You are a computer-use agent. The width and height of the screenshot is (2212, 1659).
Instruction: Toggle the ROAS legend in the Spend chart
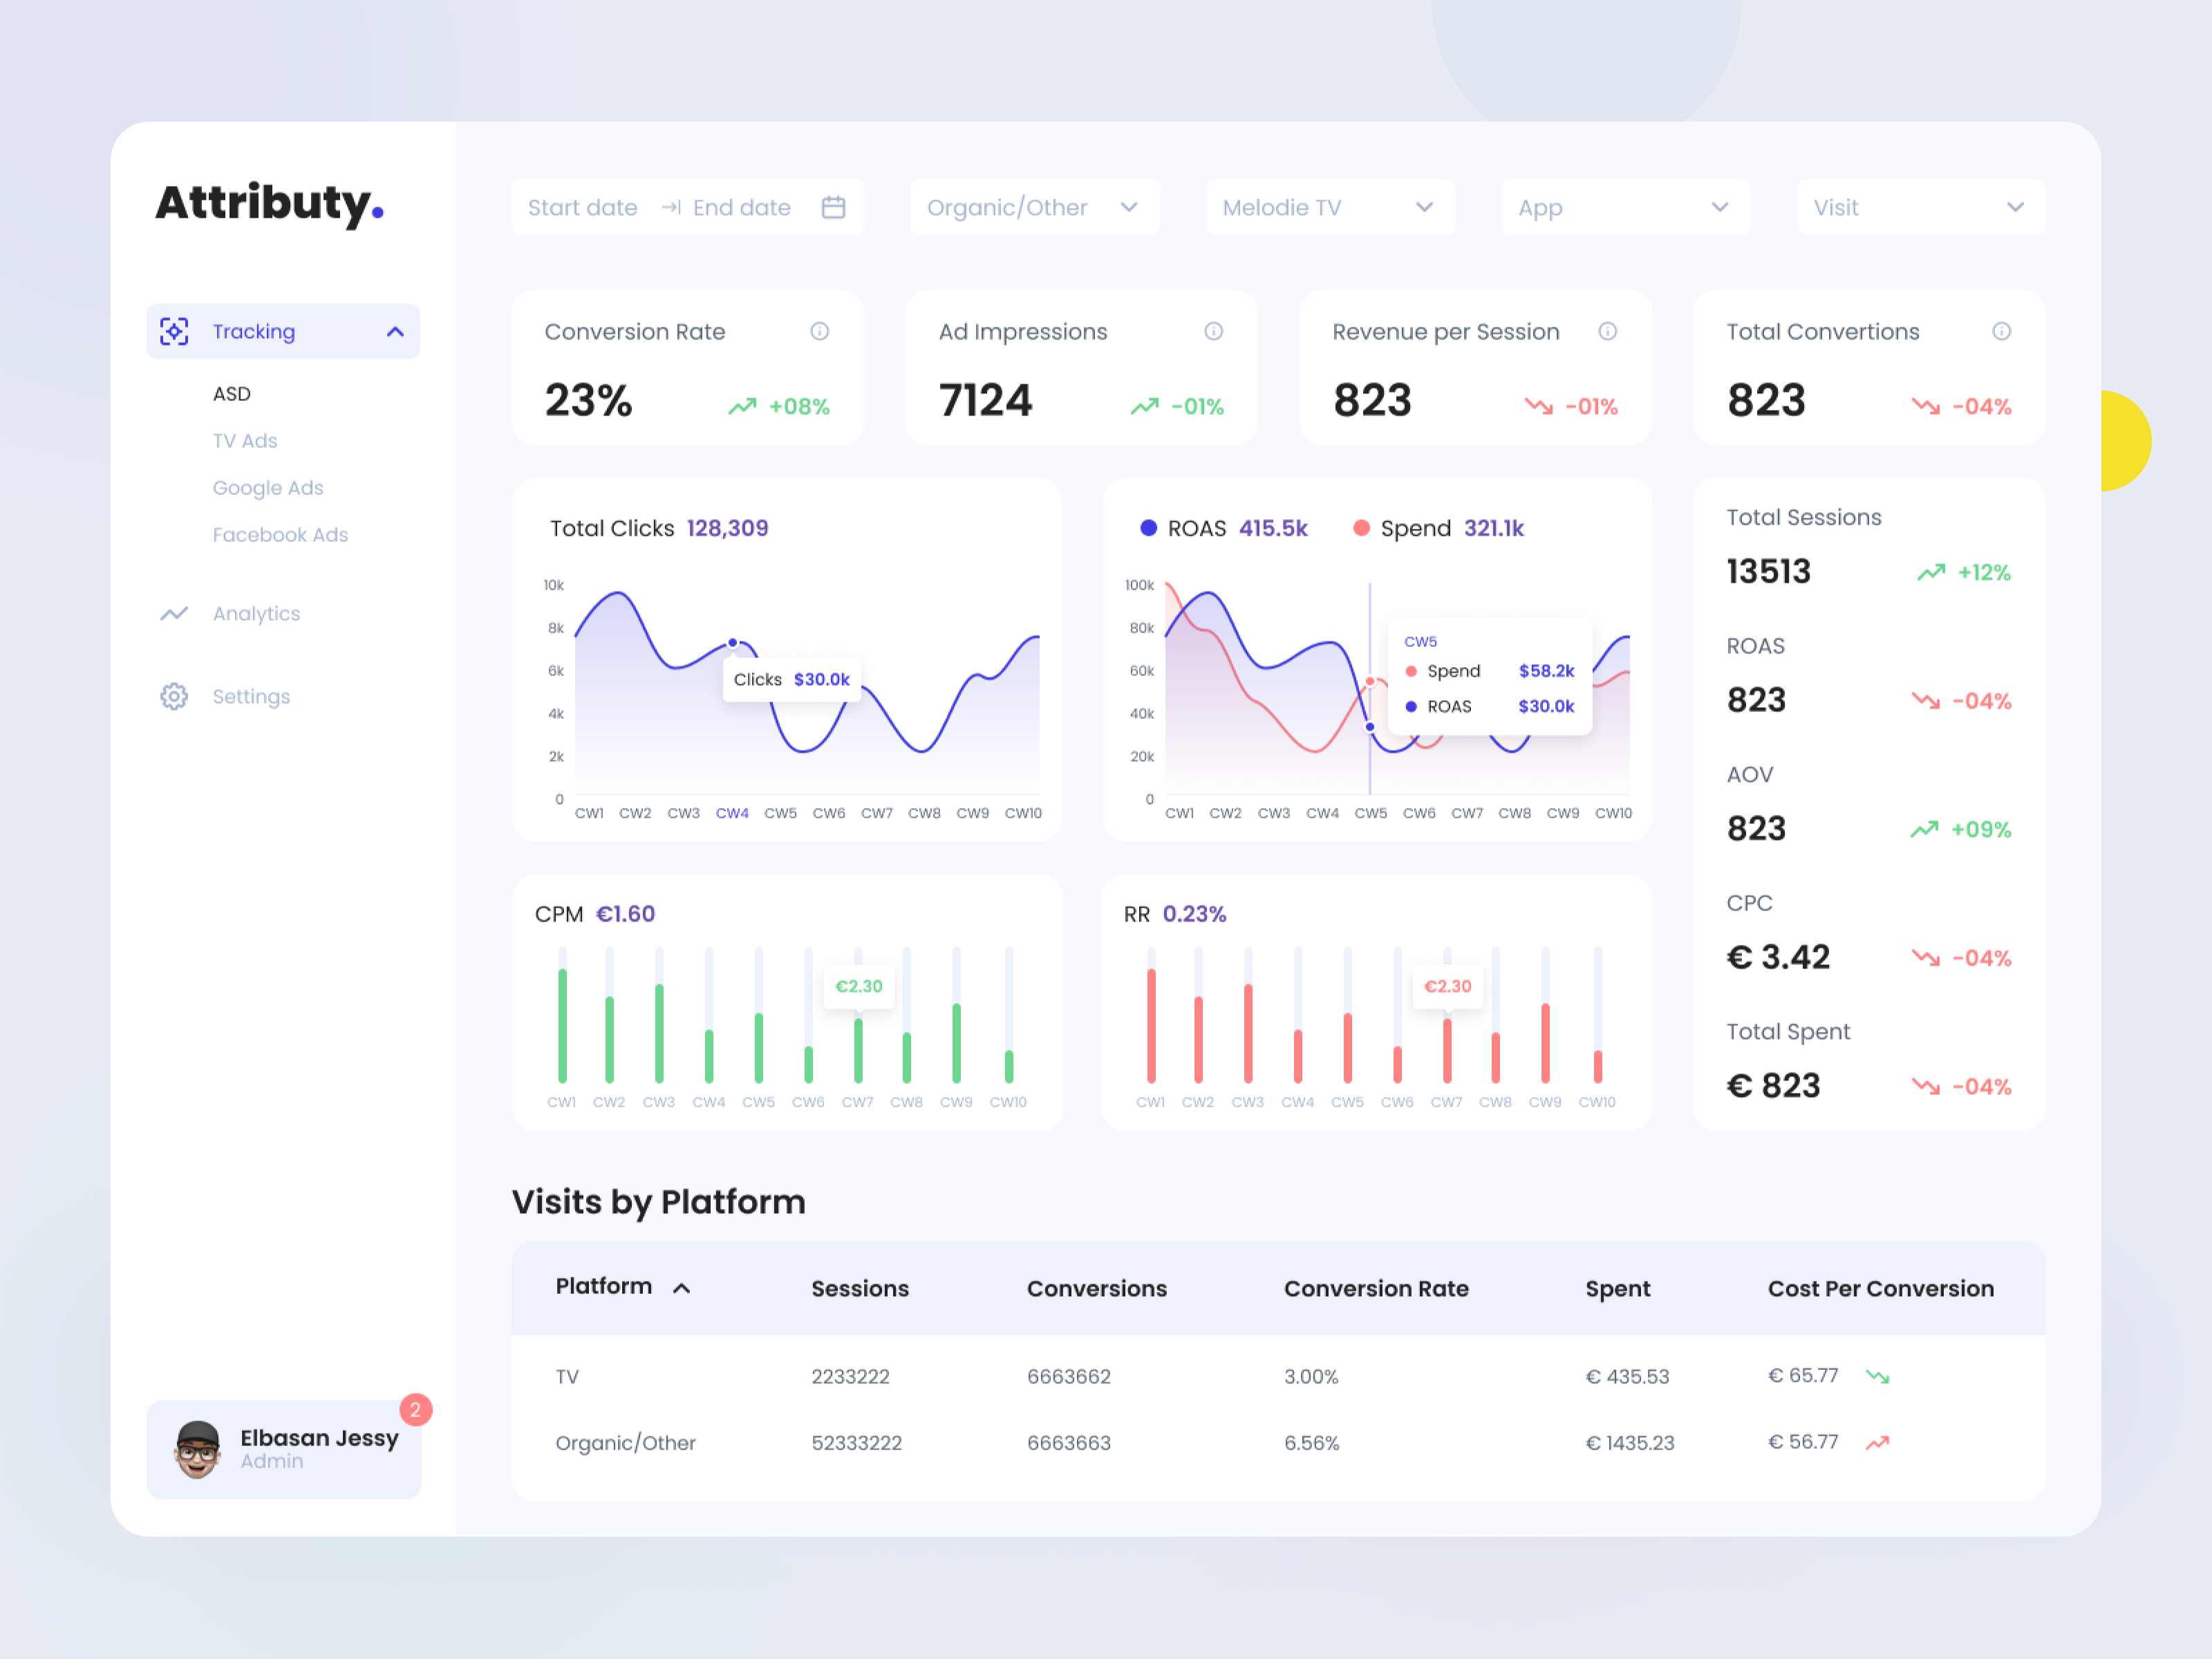coord(1196,528)
